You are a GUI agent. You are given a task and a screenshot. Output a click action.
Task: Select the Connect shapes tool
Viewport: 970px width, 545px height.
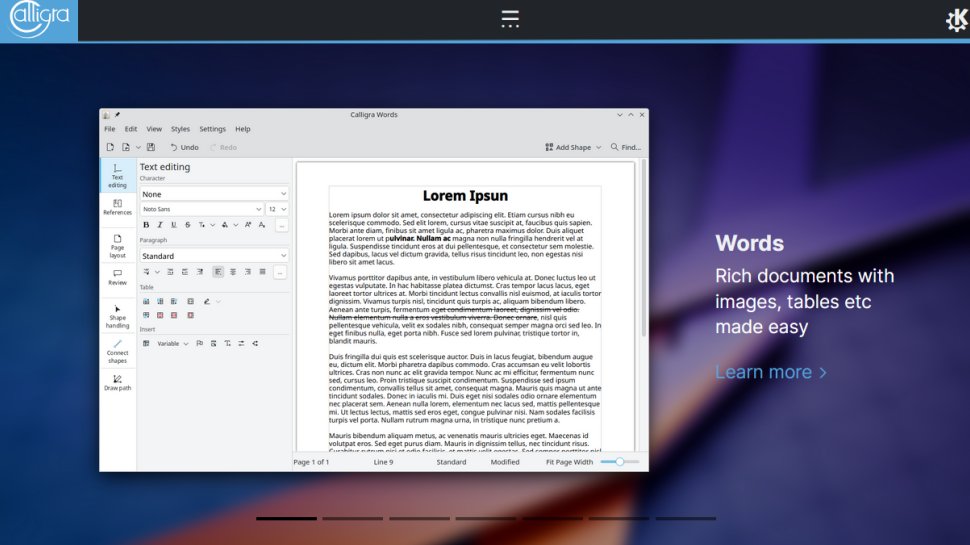pyautogui.click(x=118, y=351)
